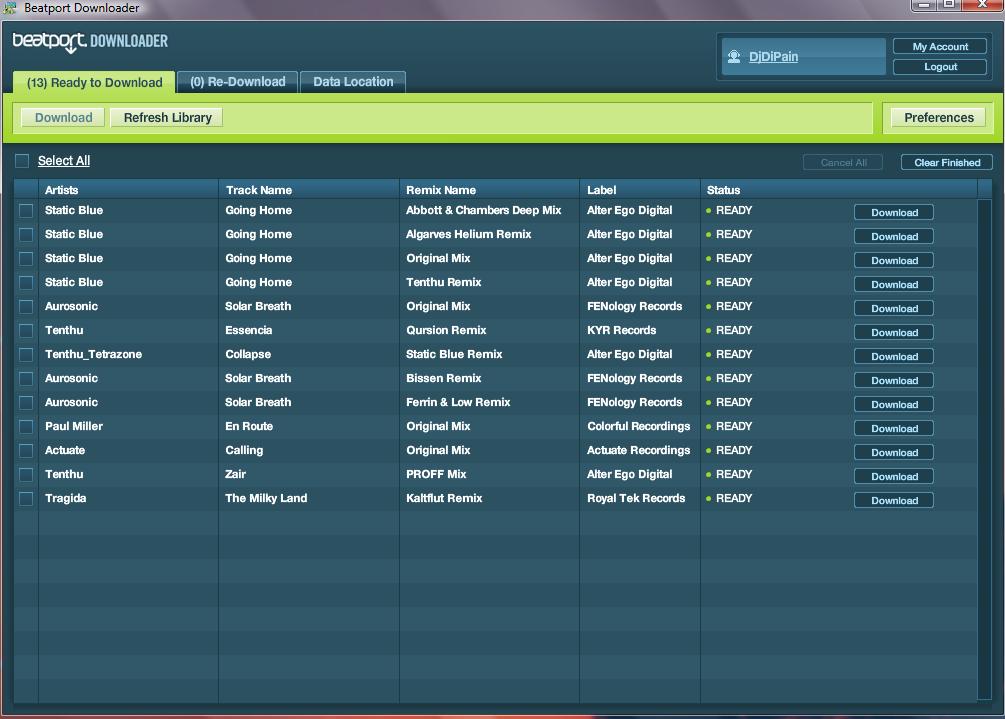Click the My Account button

coord(940,47)
